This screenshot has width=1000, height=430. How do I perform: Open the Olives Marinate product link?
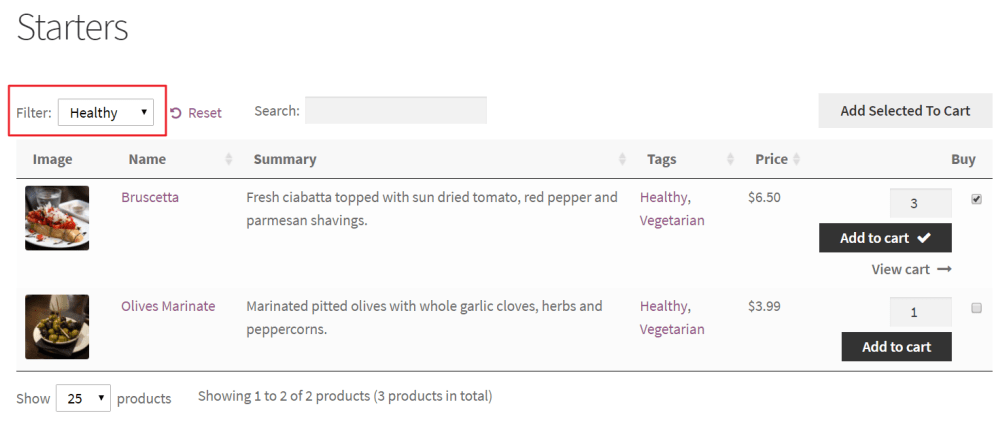click(x=168, y=306)
